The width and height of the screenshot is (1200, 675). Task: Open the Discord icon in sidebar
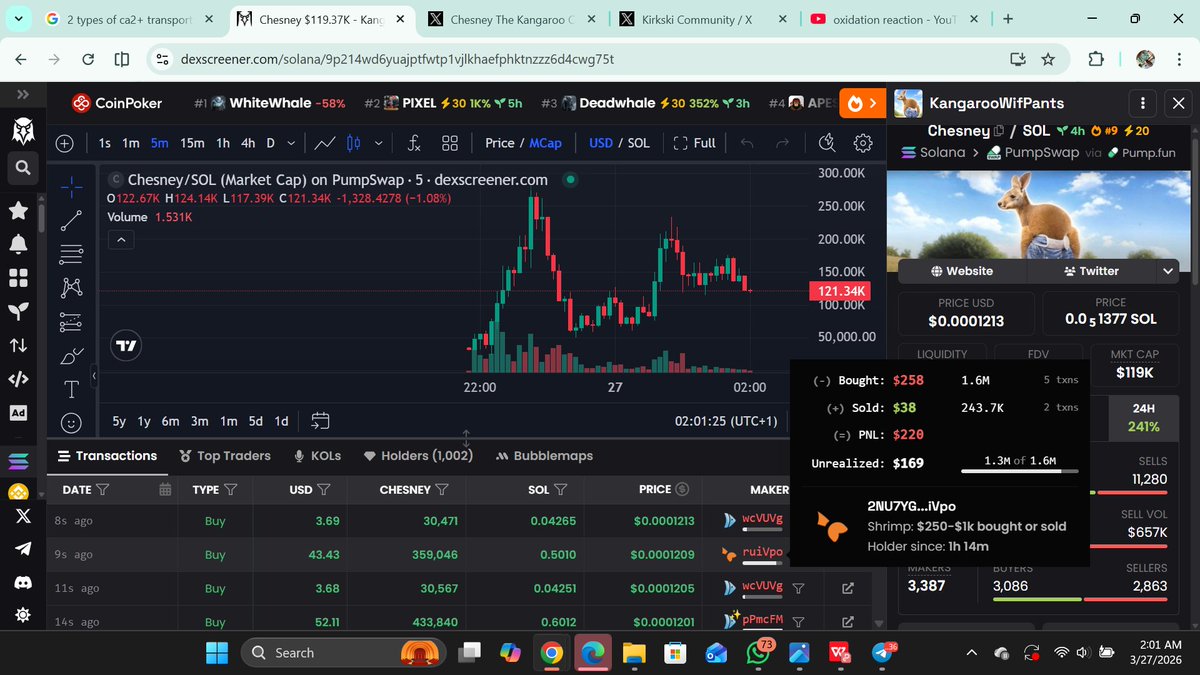21,582
